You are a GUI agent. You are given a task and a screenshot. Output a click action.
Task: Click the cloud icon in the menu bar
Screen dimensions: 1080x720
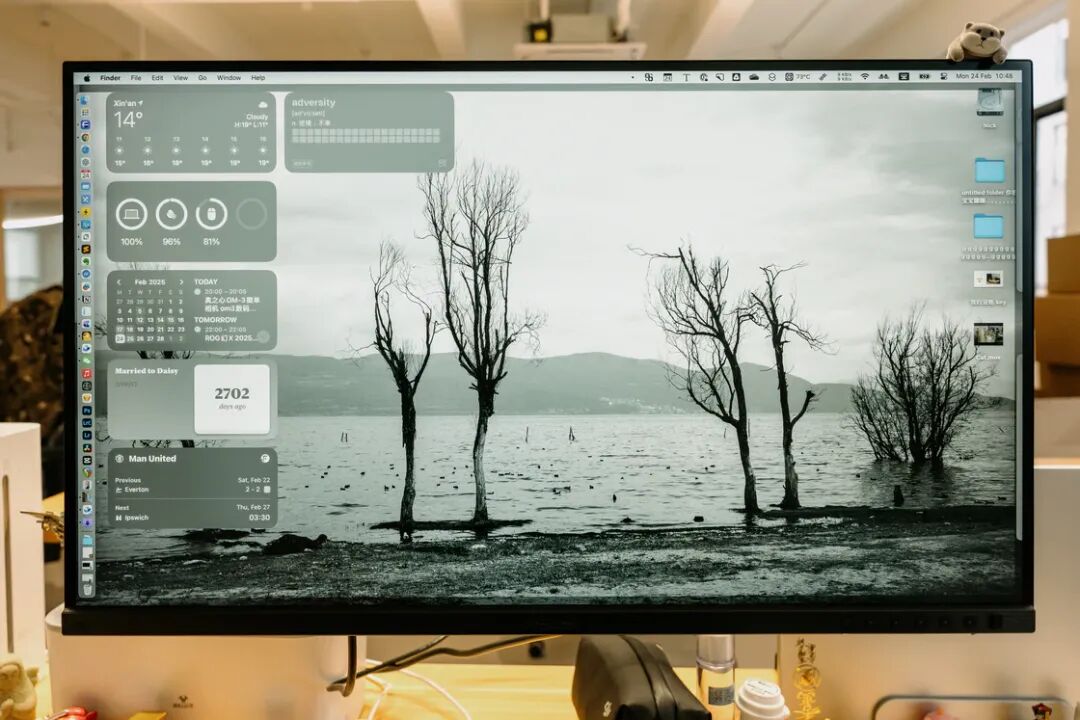coord(754,77)
